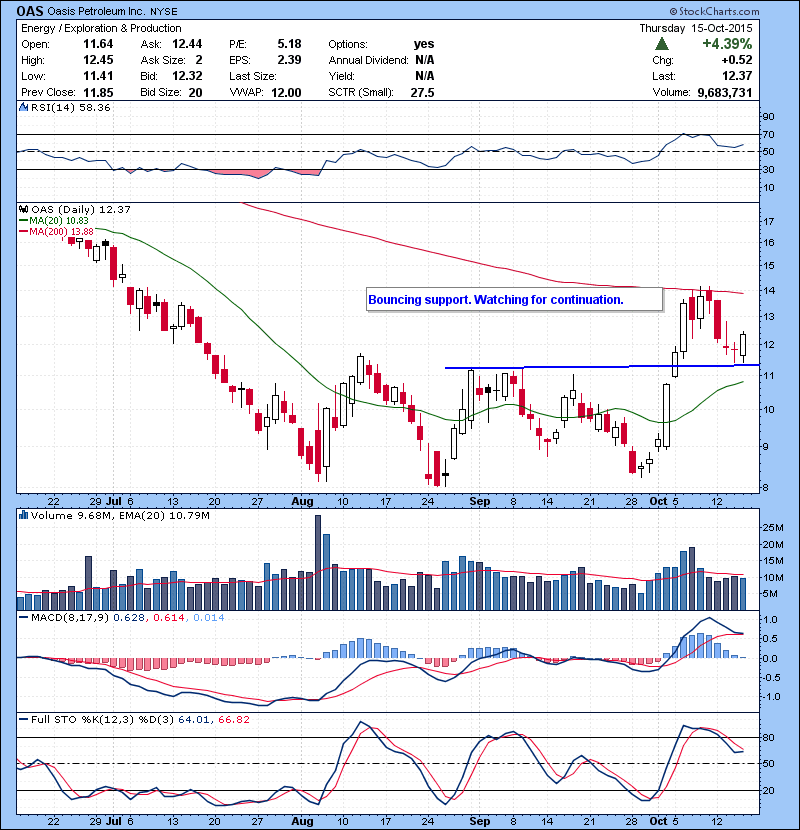The width and height of the screenshot is (800, 830).
Task: Click the 'Jul' label on price chart axis
Action: click(113, 501)
